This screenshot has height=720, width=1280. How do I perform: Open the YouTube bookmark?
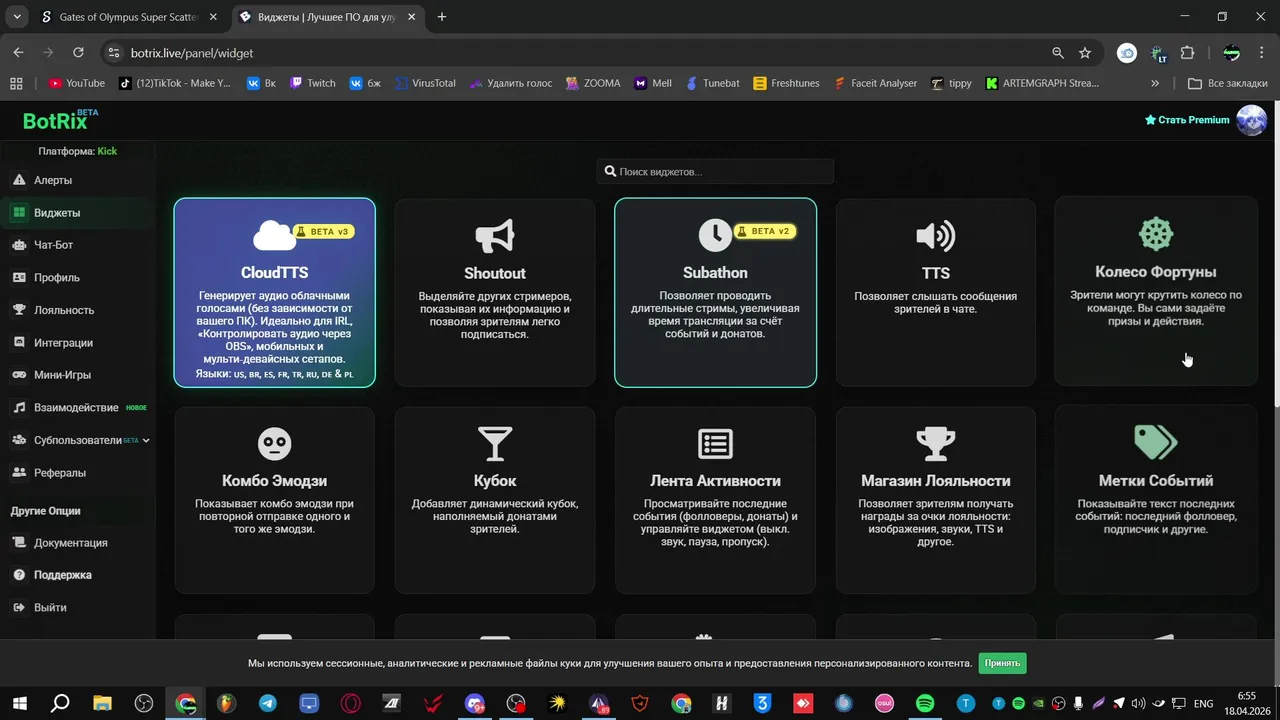tap(77, 83)
